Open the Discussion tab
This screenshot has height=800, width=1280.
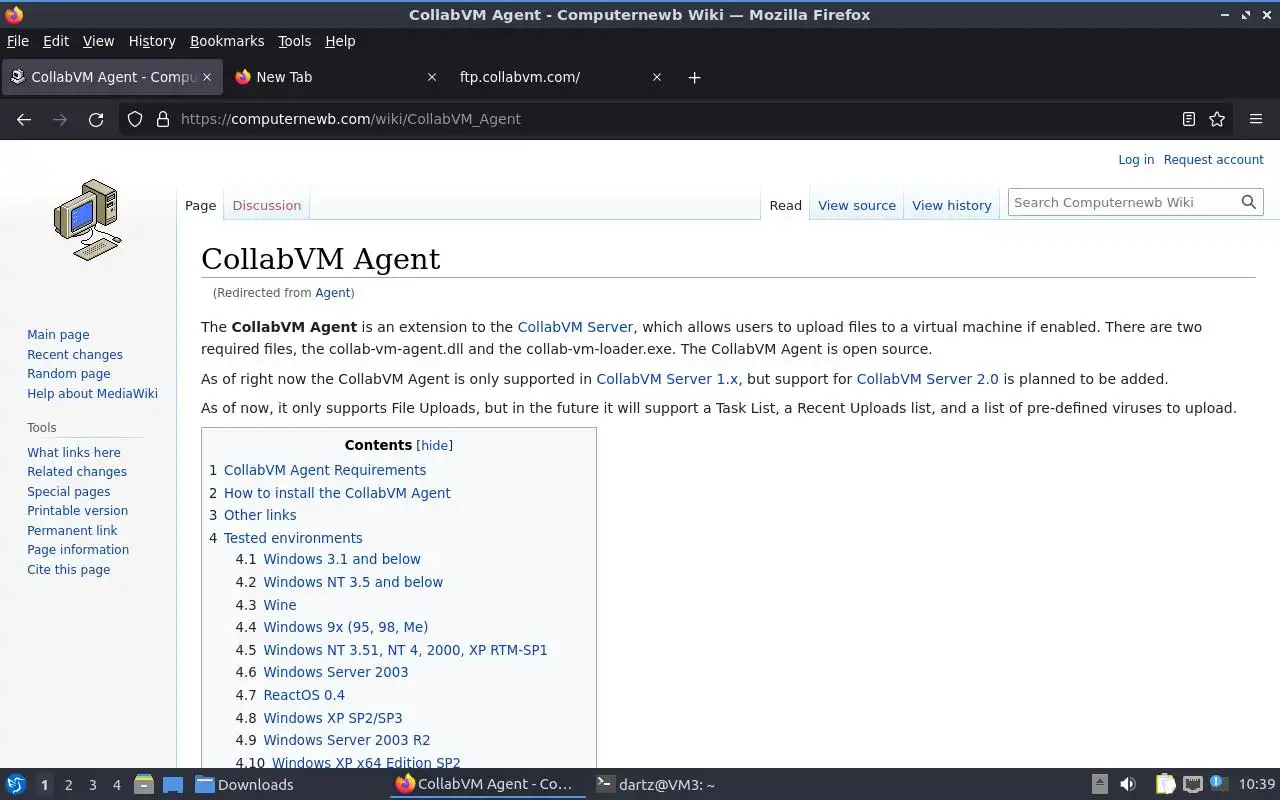click(266, 205)
